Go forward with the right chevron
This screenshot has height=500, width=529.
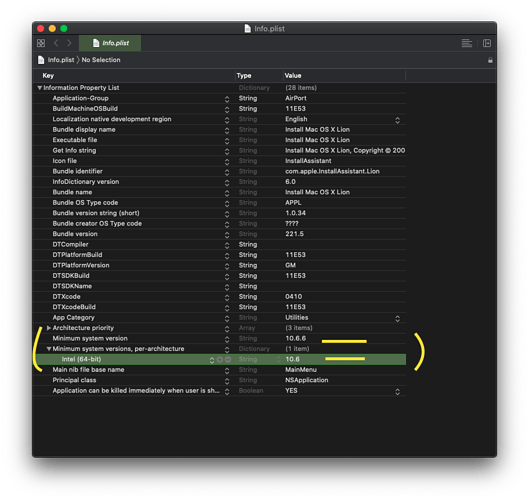tap(69, 43)
